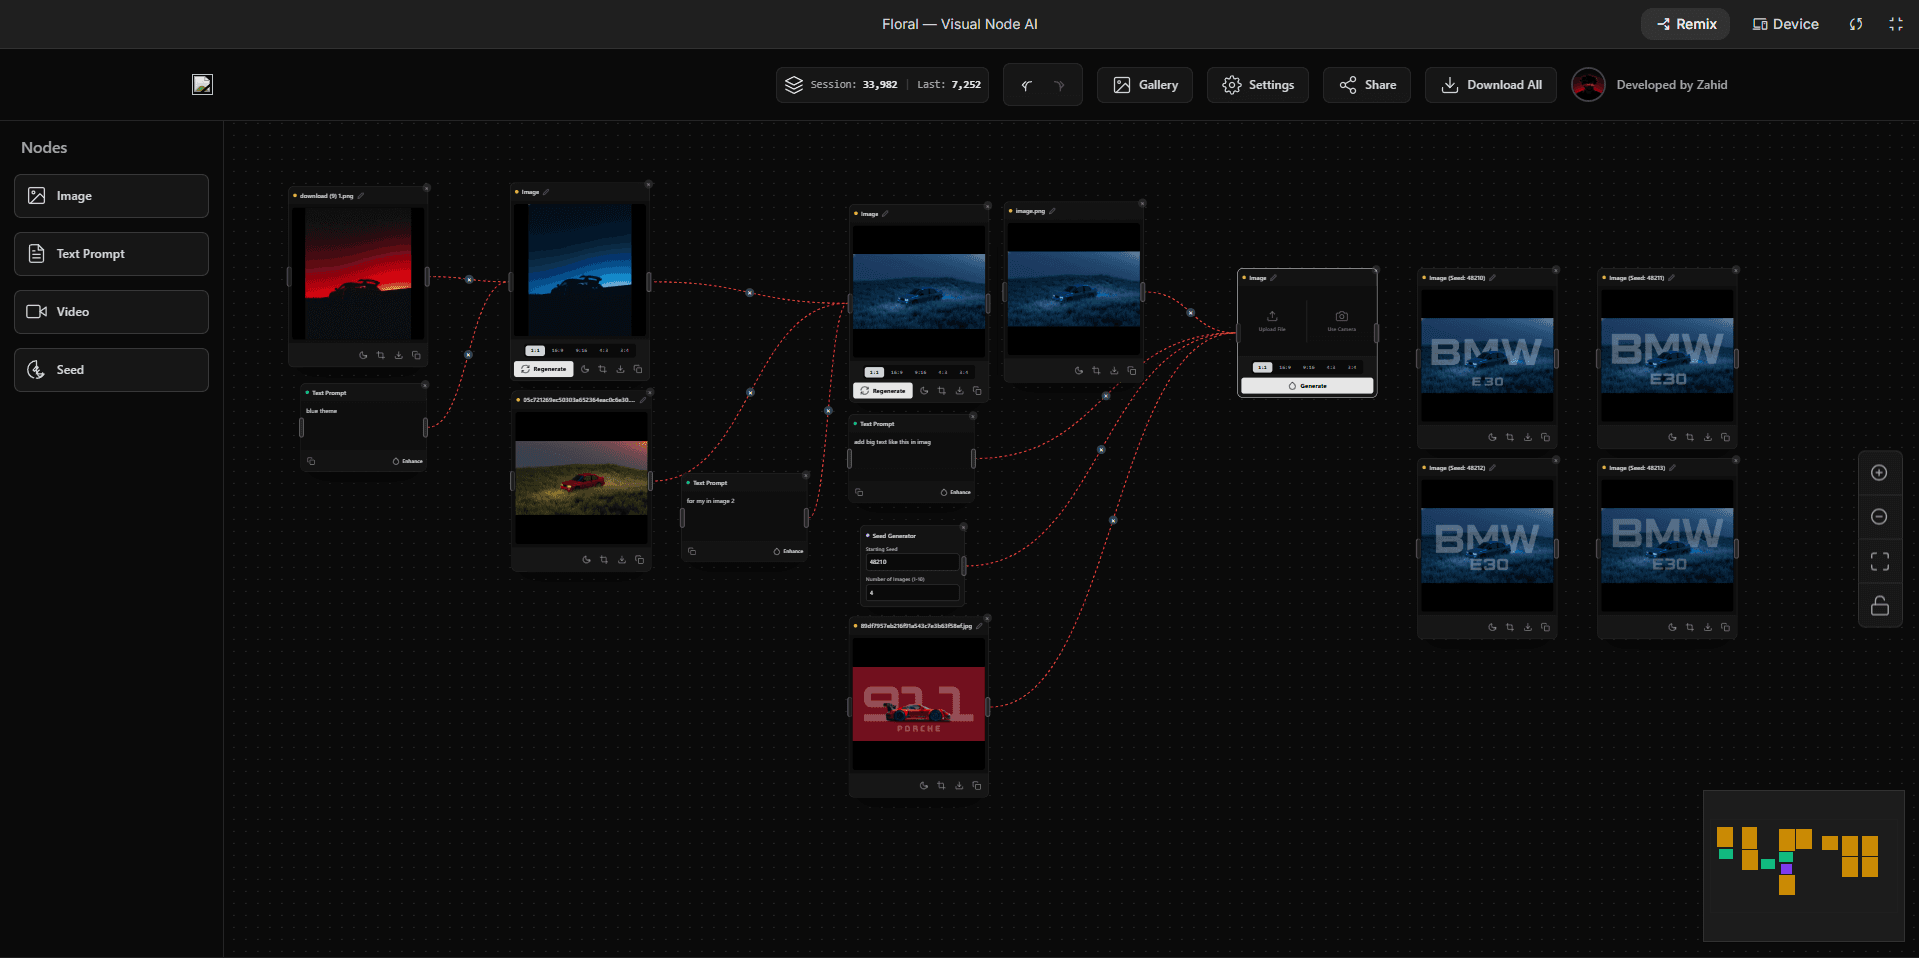Click the lock canvas control
The image size is (1919, 958).
tap(1880, 606)
